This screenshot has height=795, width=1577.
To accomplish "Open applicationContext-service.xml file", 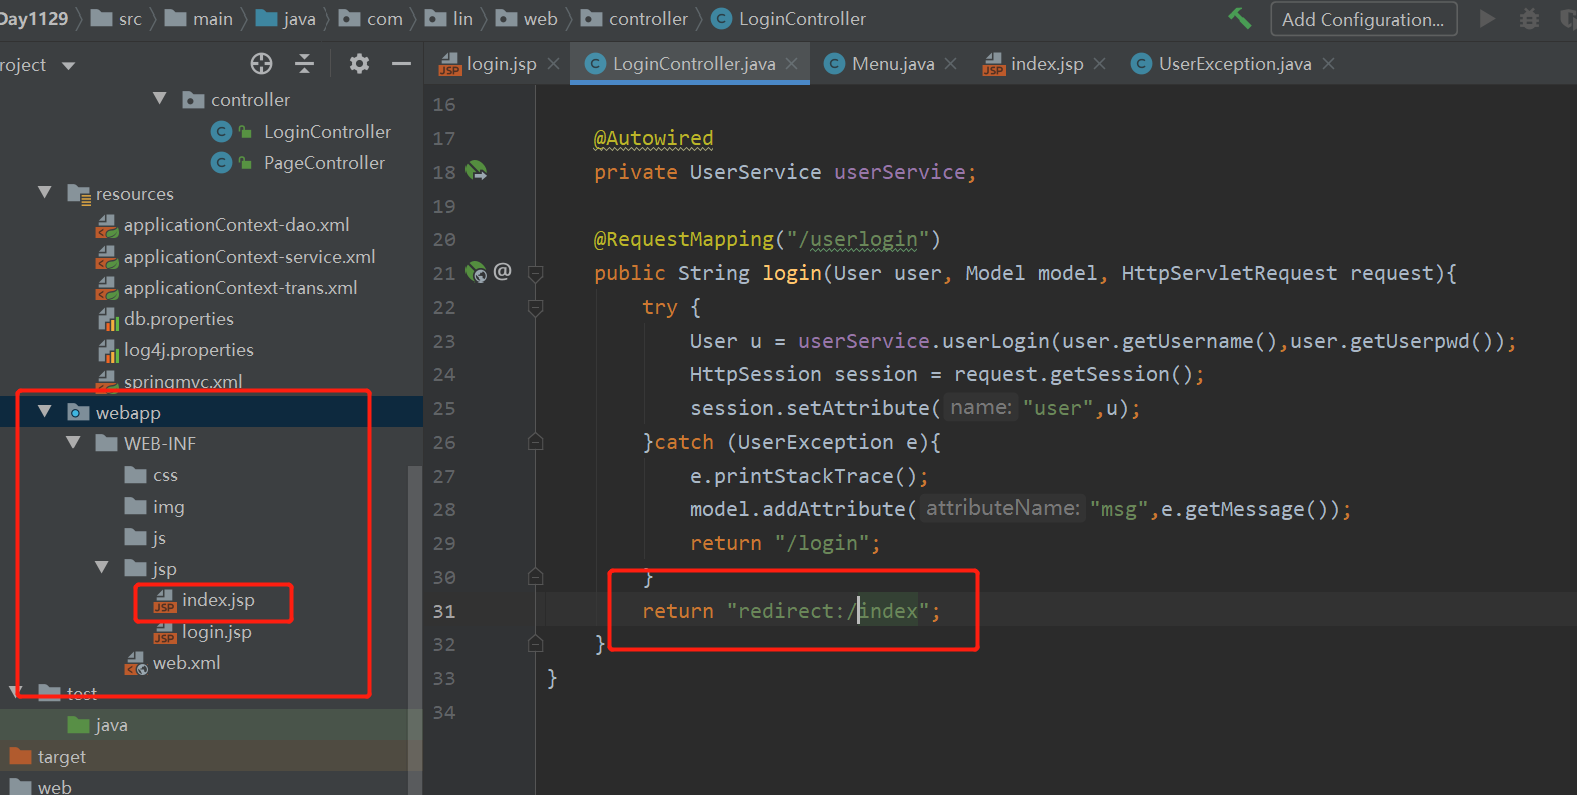I will click(249, 257).
